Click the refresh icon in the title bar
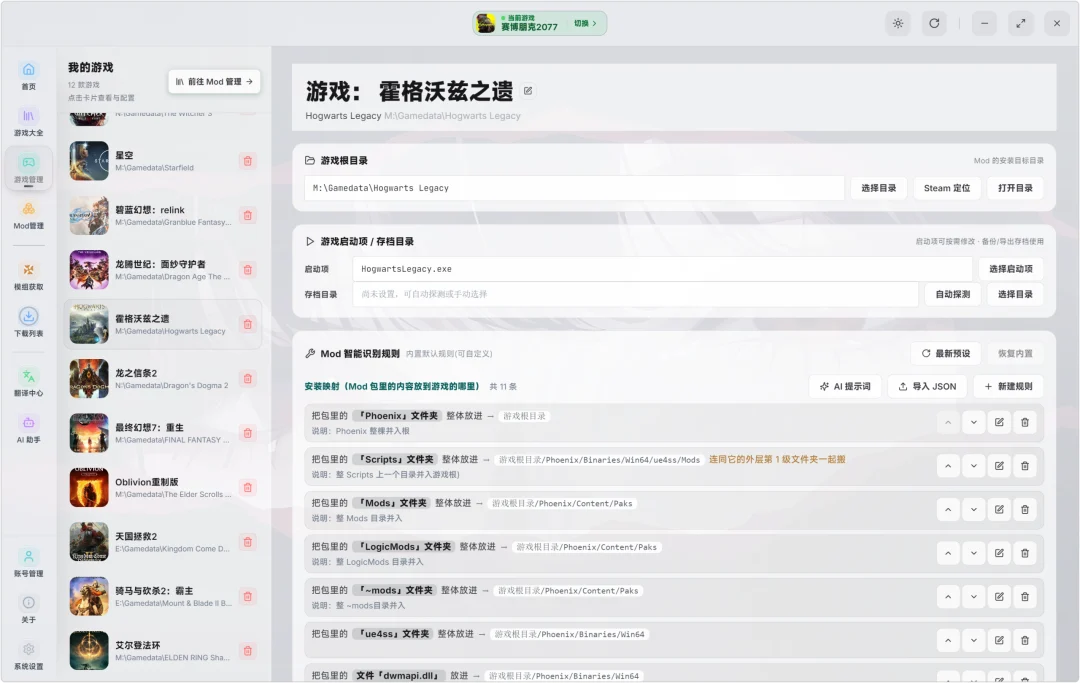Image resolution: width=1080 pixels, height=683 pixels. (x=934, y=23)
